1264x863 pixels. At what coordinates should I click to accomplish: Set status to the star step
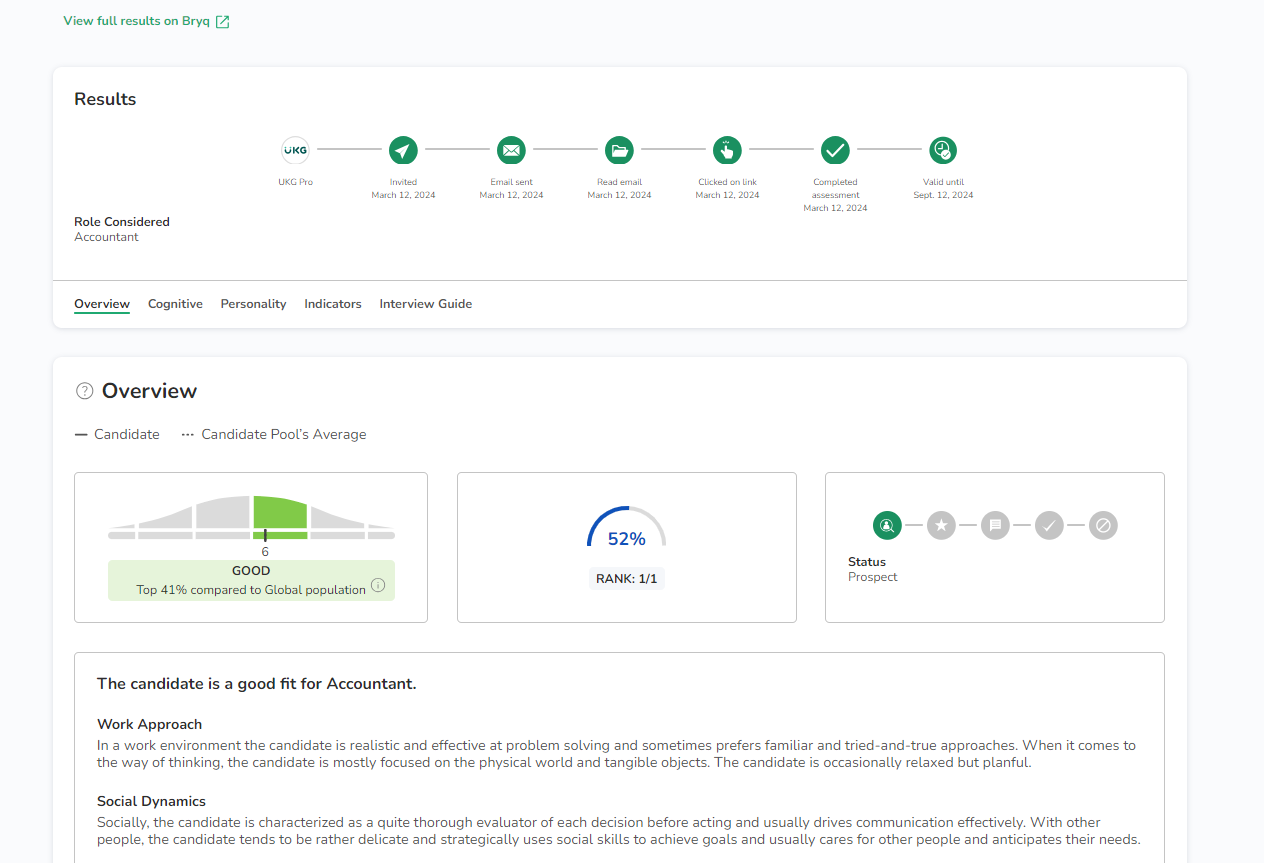coord(941,525)
